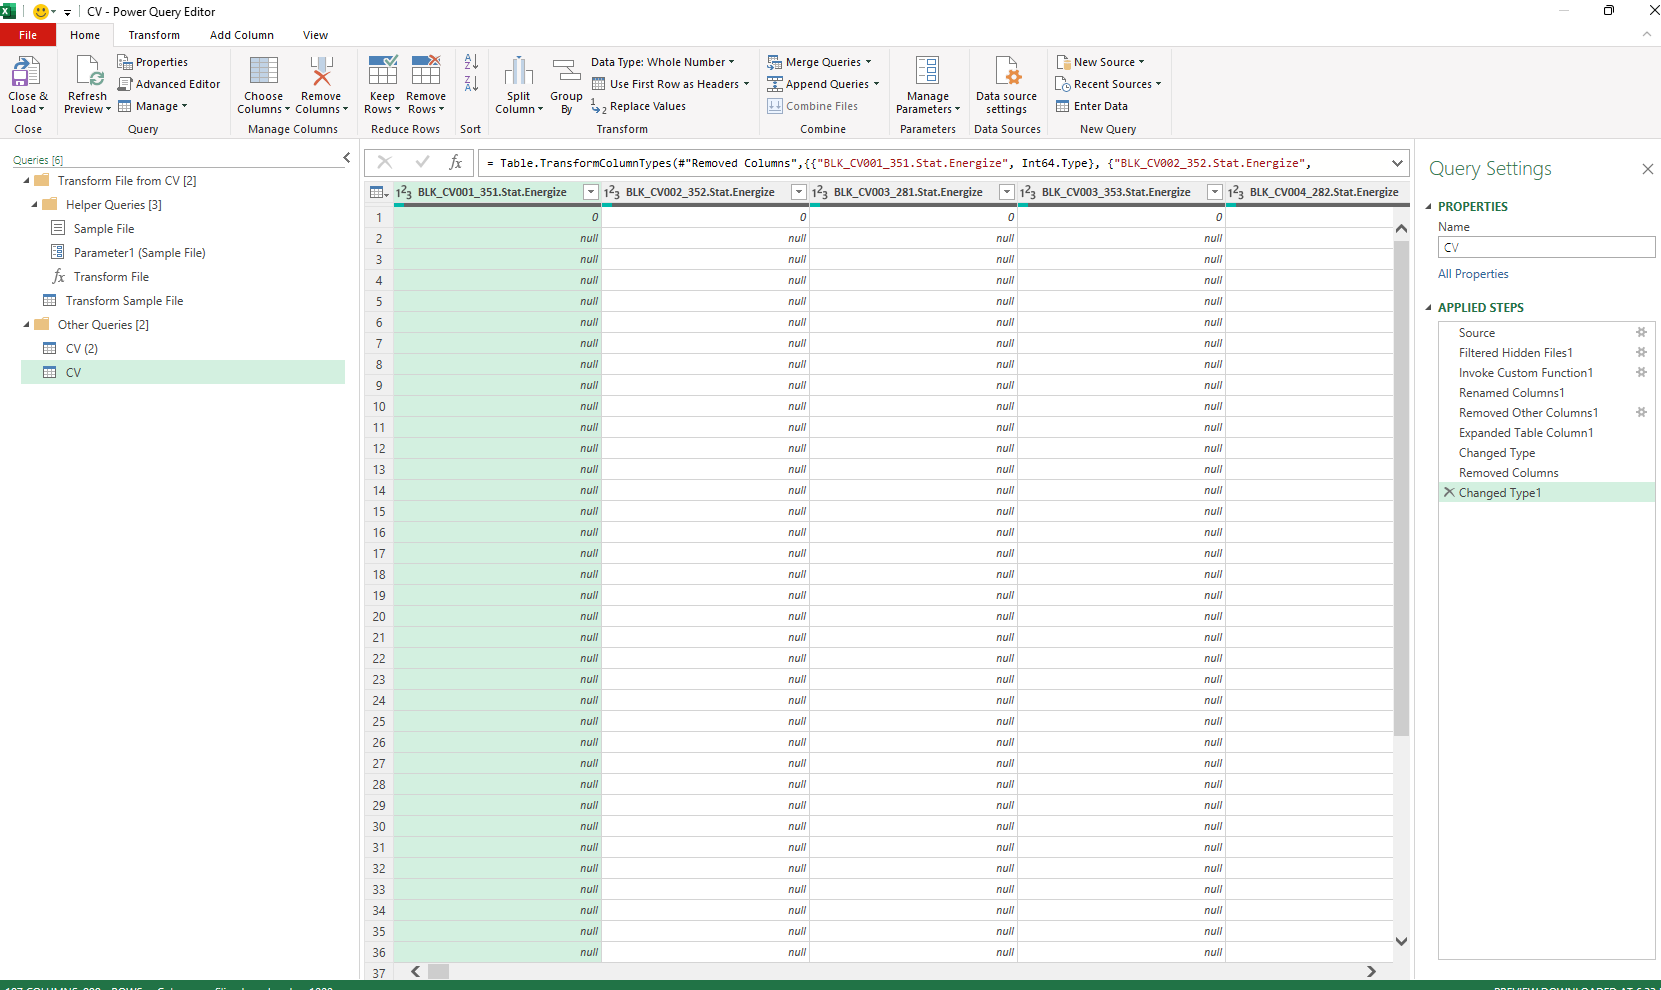Click Use First Row as Headers

tap(670, 84)
